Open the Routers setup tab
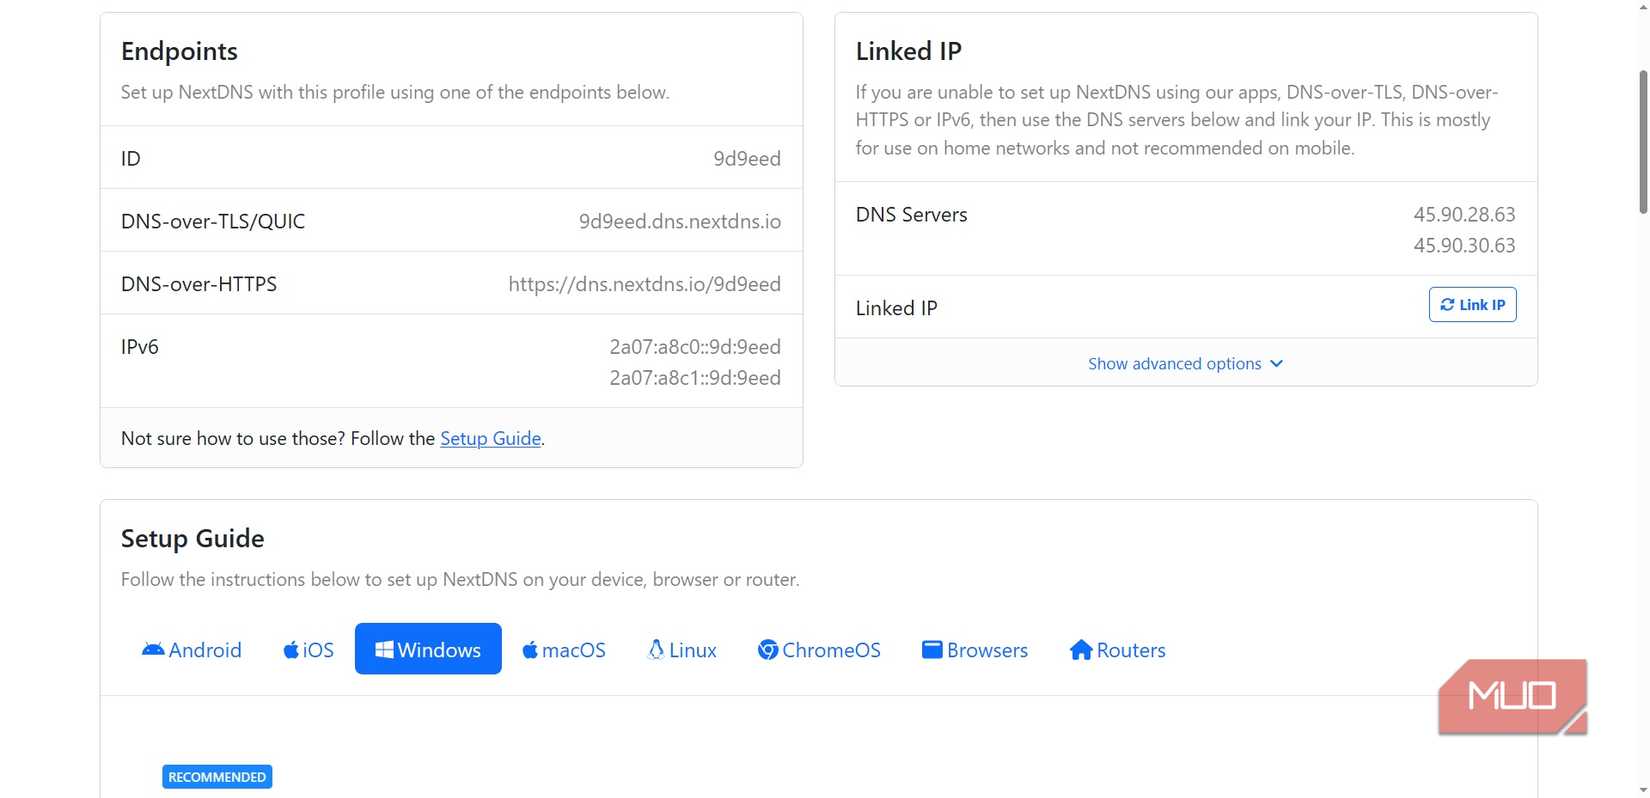 pos(1117,650)
